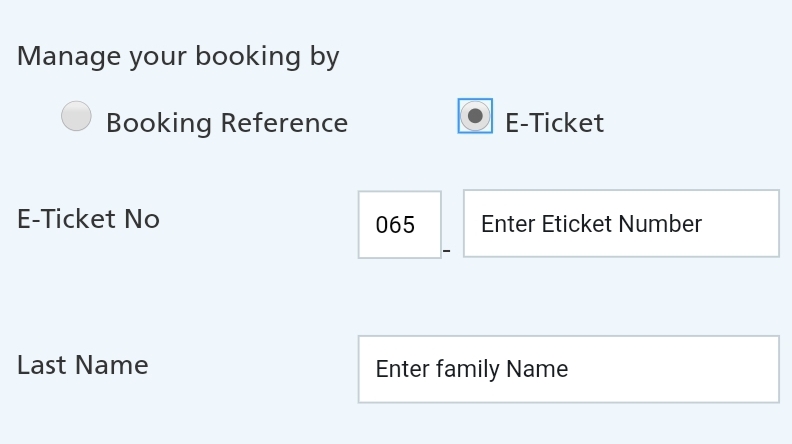The image size is (792, 444).
Task: Click the "E-Ticket No" field label
Action: (x=88, y=219)
